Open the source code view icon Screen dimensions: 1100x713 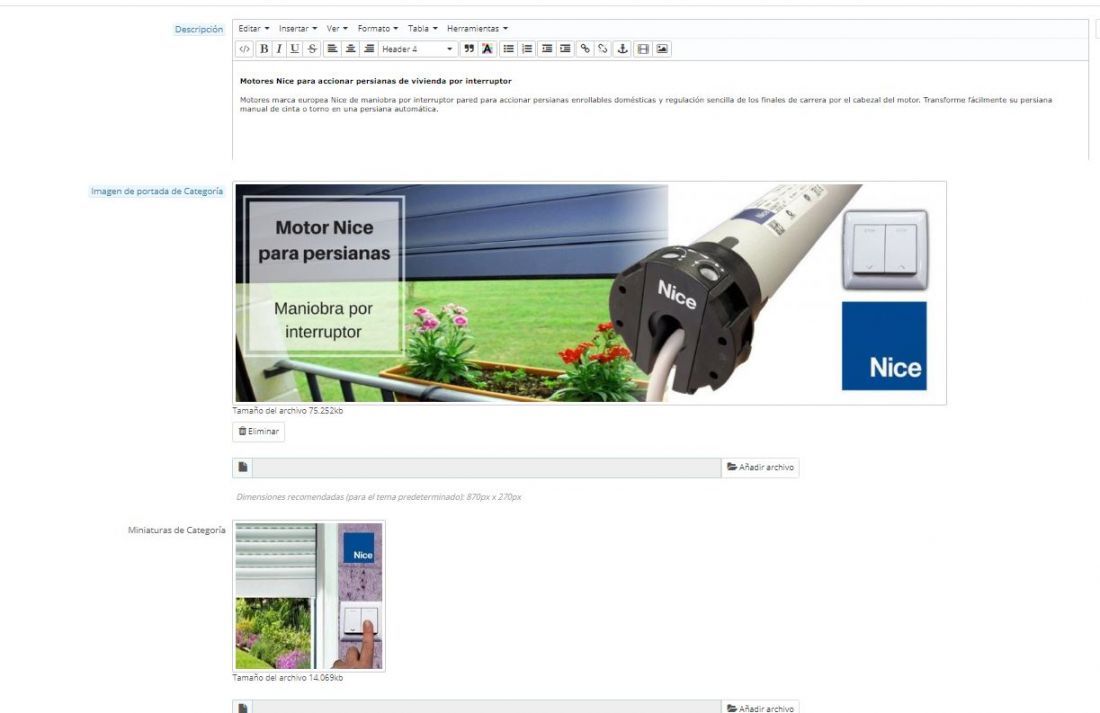[244, 49]
